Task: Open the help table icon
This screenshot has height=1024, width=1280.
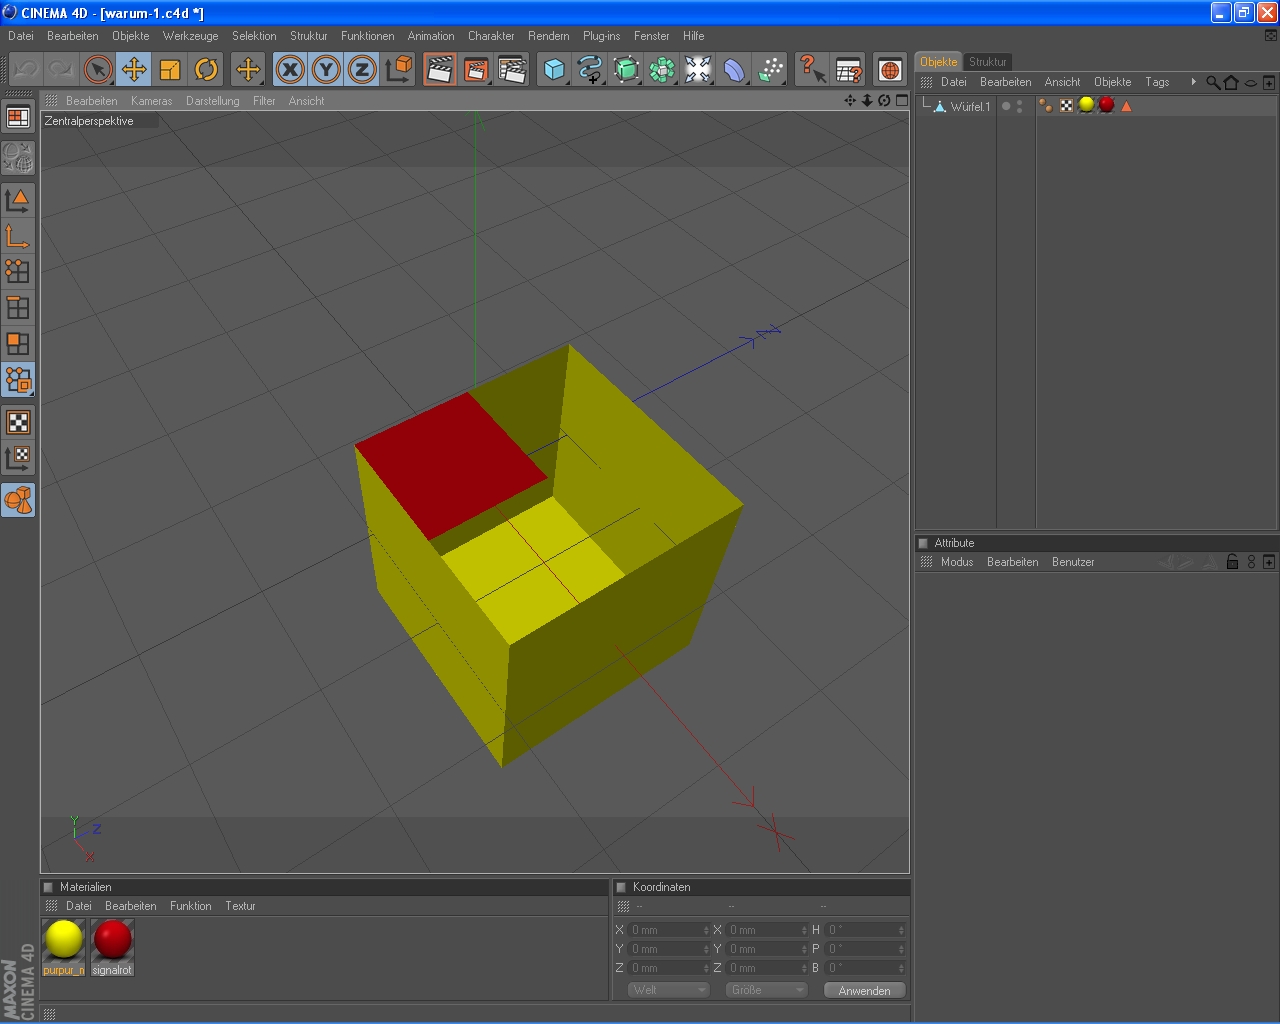Action: click(848, 69)
